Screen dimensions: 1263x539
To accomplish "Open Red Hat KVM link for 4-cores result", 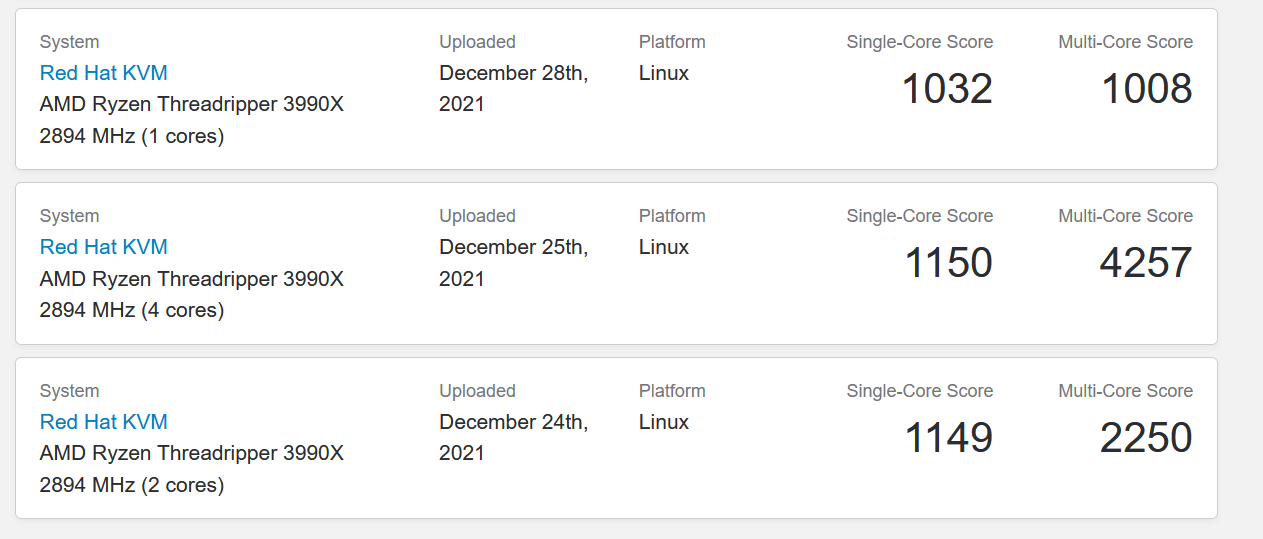I will tap(103, 247).
